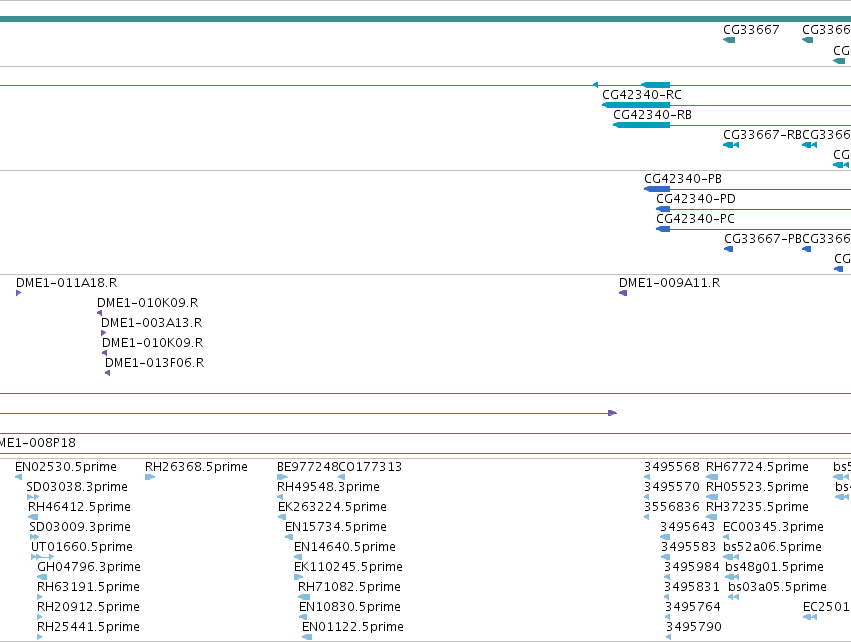Select the DME1-013F06.R feature label
Screen dimensions: 851x642
155,363
